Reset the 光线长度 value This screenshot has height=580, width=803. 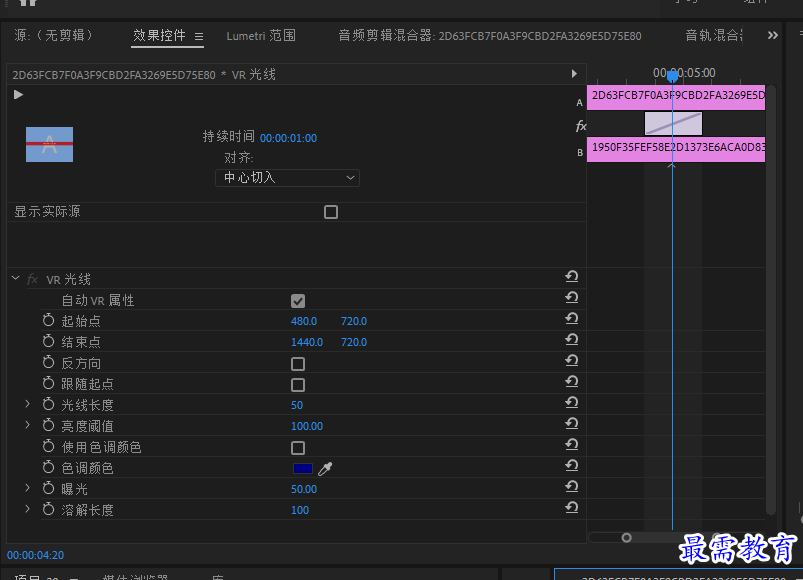572,403
